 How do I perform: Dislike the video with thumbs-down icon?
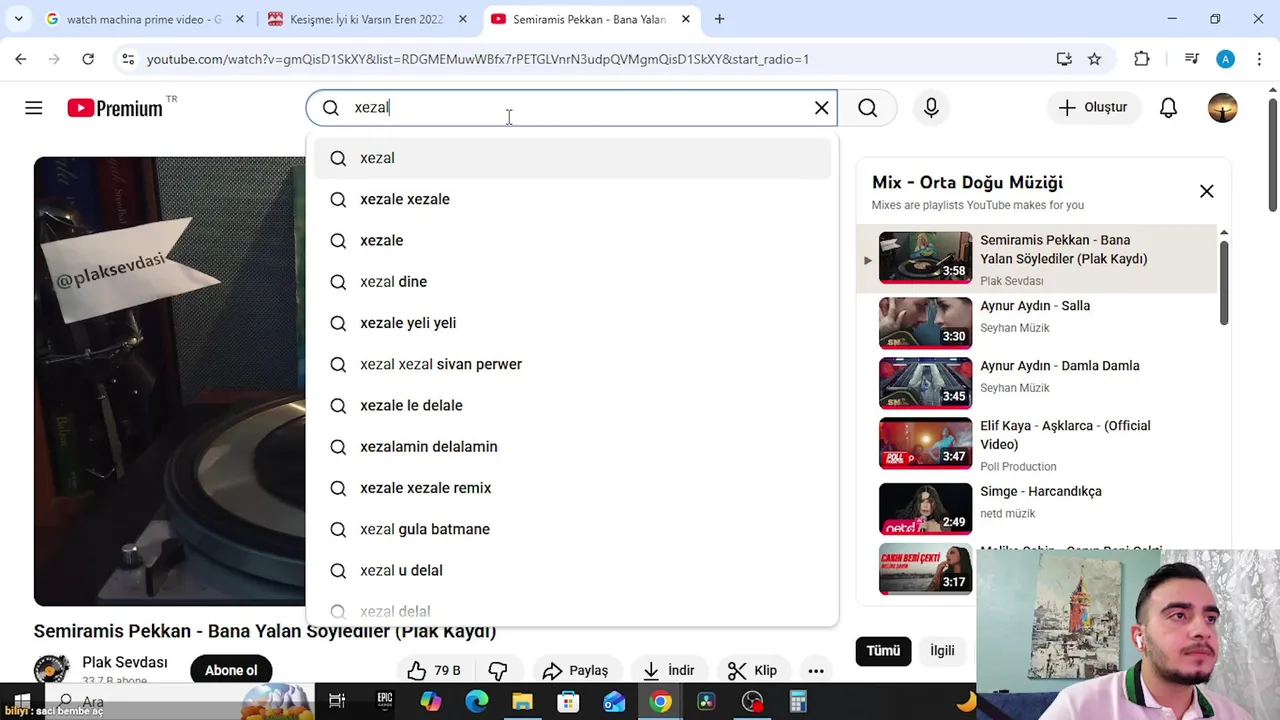(x=498, y=670)
